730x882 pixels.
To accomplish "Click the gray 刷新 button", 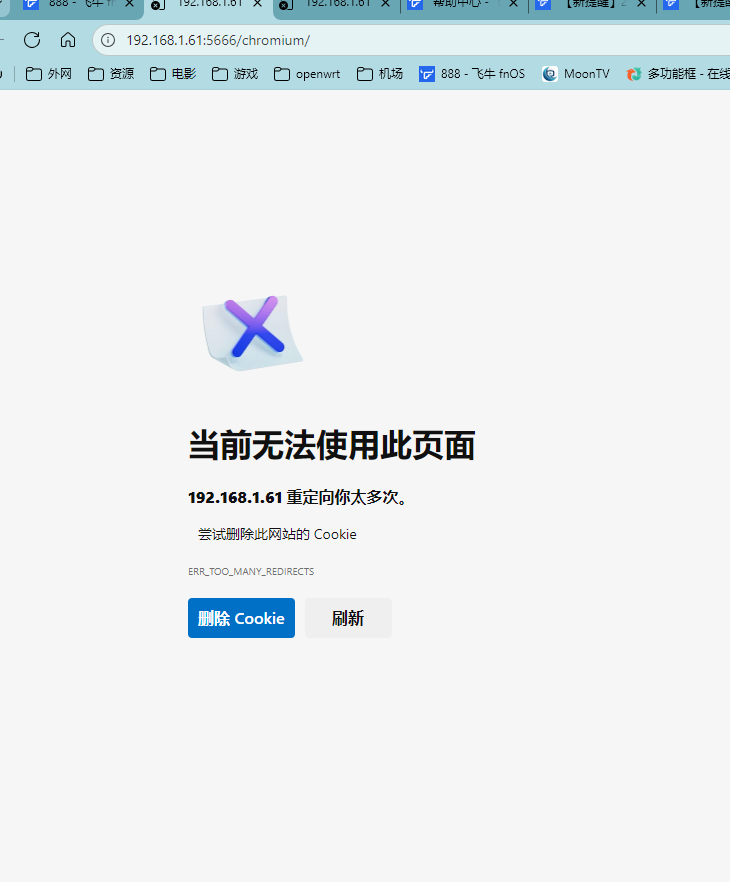I will (348, 618).
